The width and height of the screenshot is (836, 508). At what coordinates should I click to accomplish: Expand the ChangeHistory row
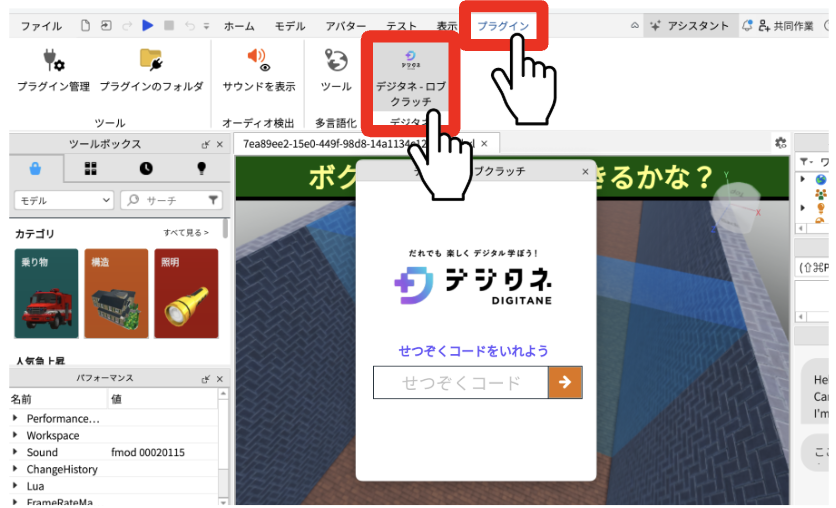pos(15,469)
